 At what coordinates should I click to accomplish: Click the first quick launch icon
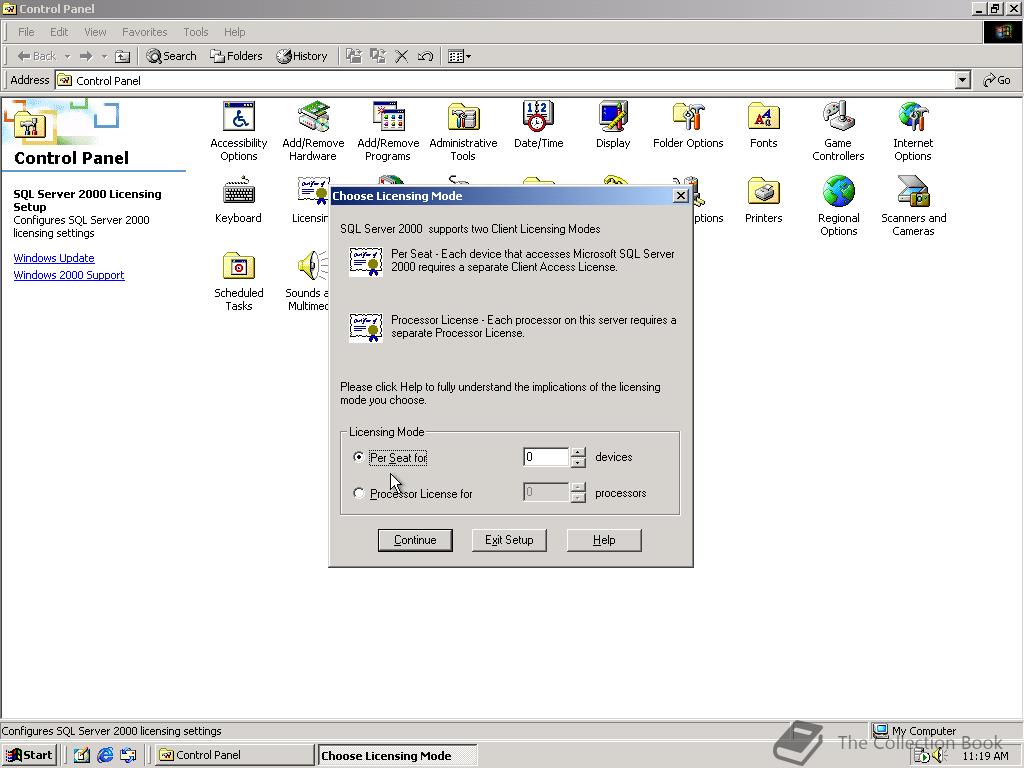pyautogui.click(x=82, y=755)
